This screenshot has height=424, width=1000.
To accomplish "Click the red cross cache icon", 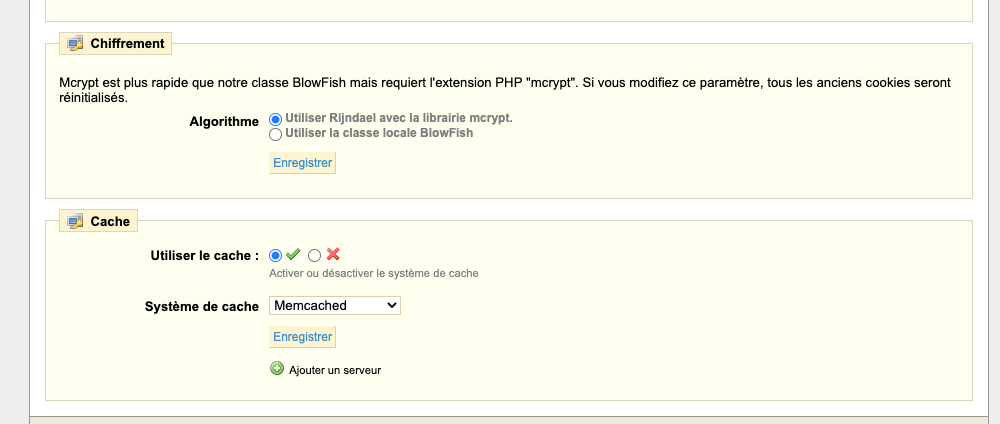I will pyautogui.click(x=333, y=255).
